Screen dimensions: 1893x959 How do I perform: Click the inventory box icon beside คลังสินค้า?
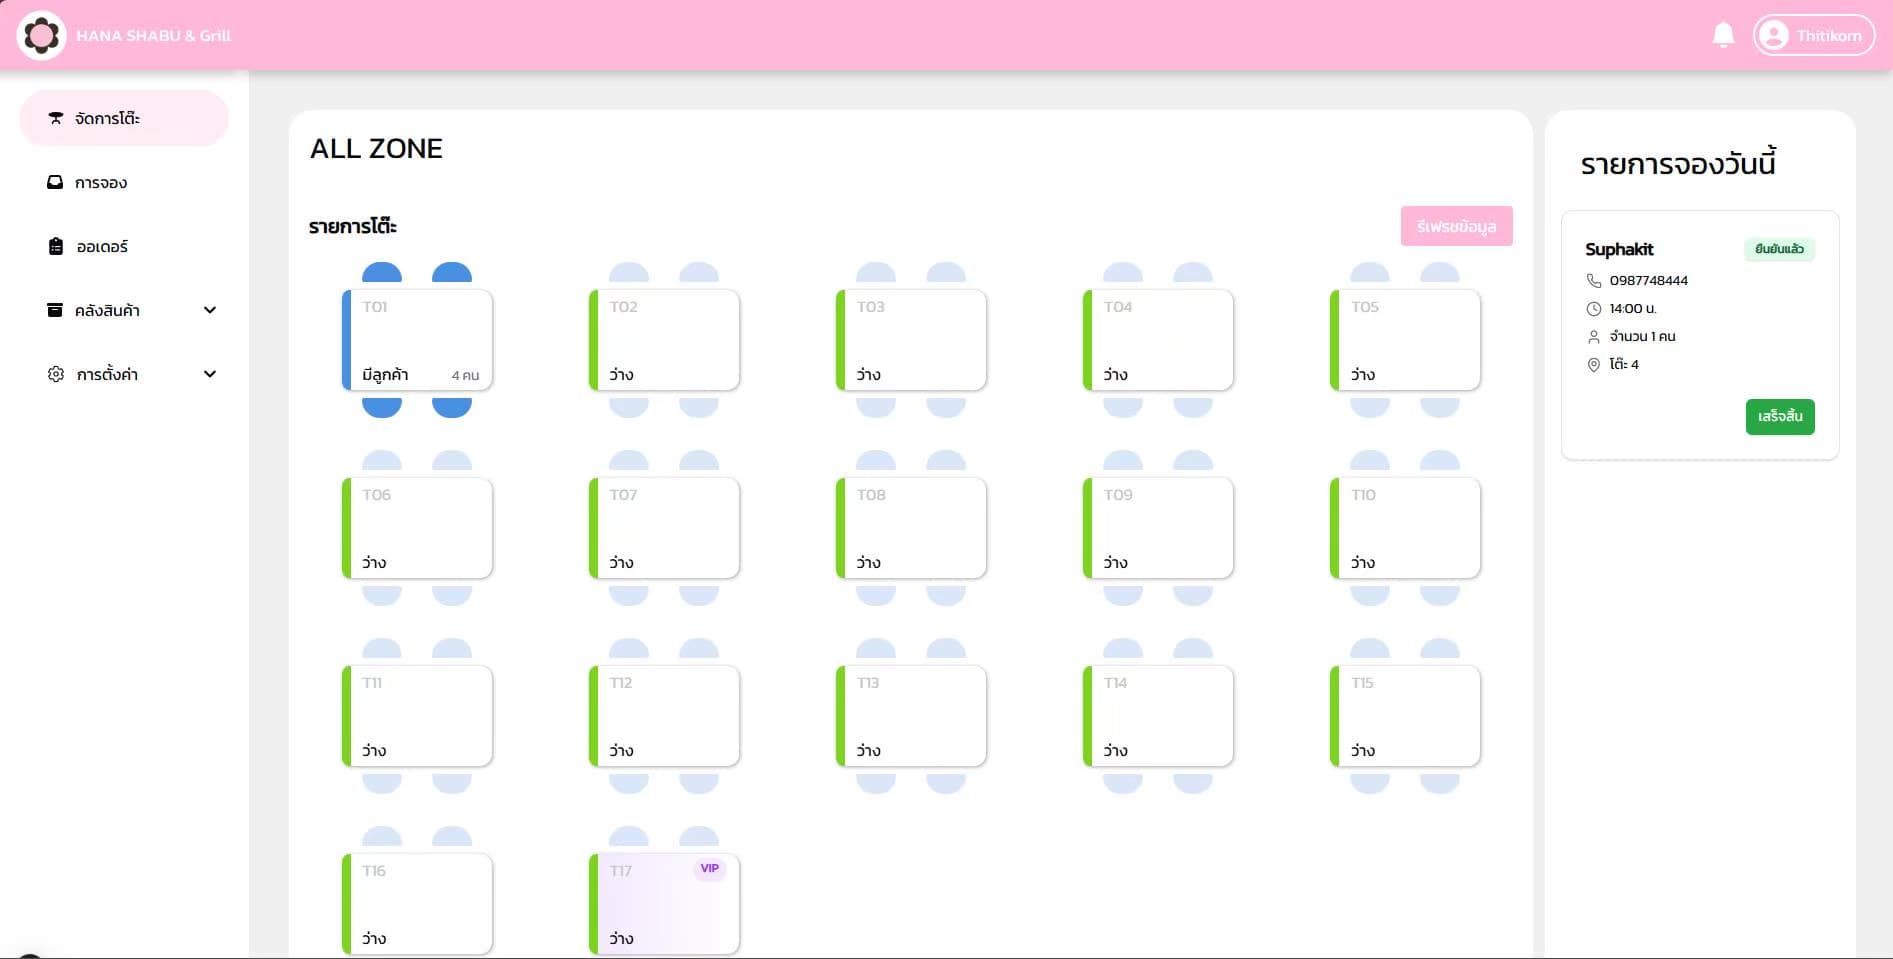point(56,310)
